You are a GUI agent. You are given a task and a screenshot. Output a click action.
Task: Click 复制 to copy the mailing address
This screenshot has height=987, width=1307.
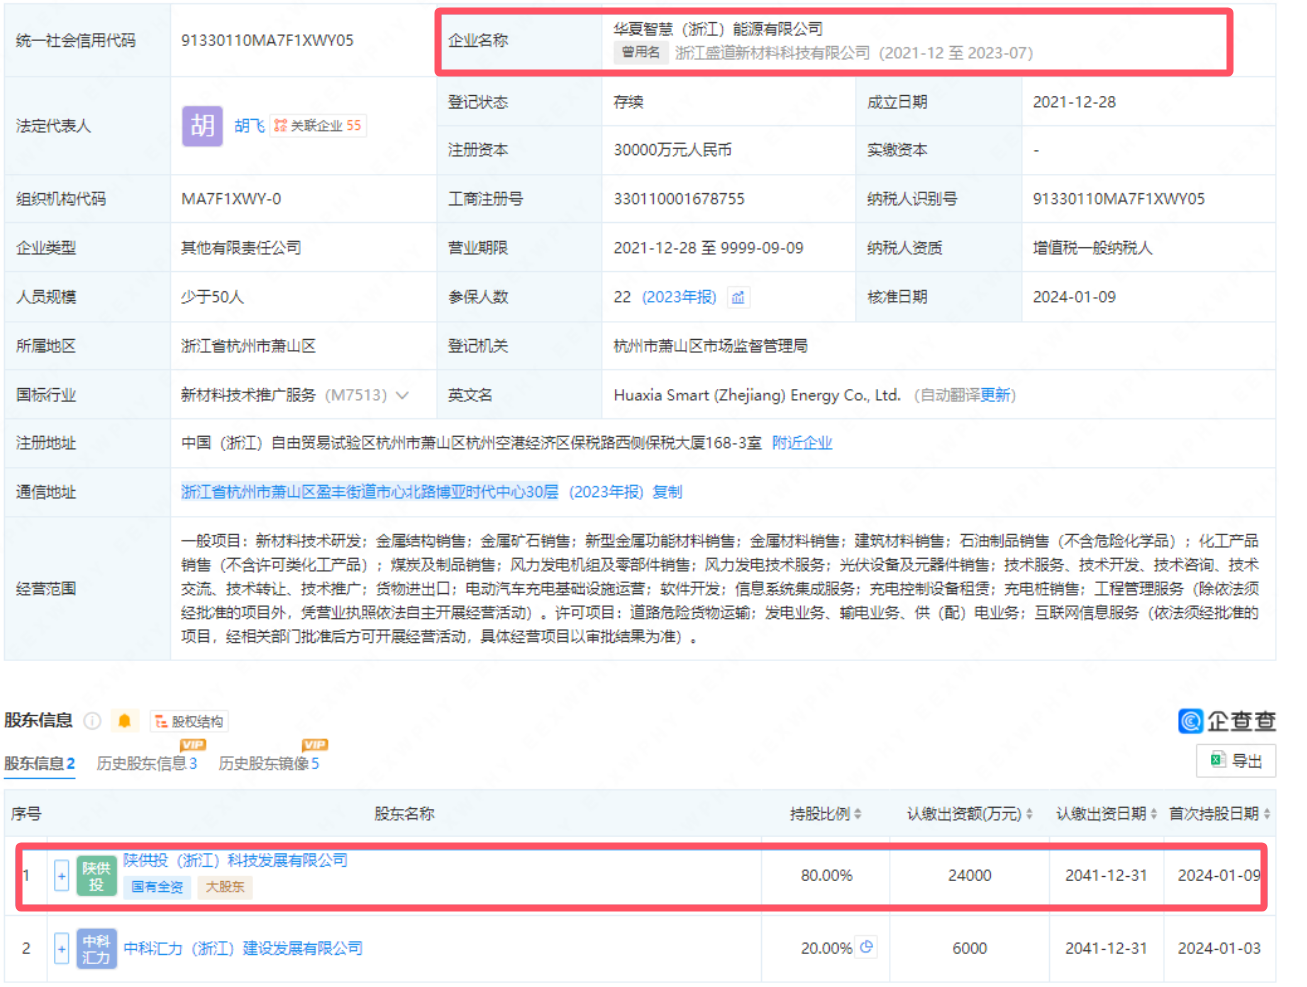coord(667,492)
